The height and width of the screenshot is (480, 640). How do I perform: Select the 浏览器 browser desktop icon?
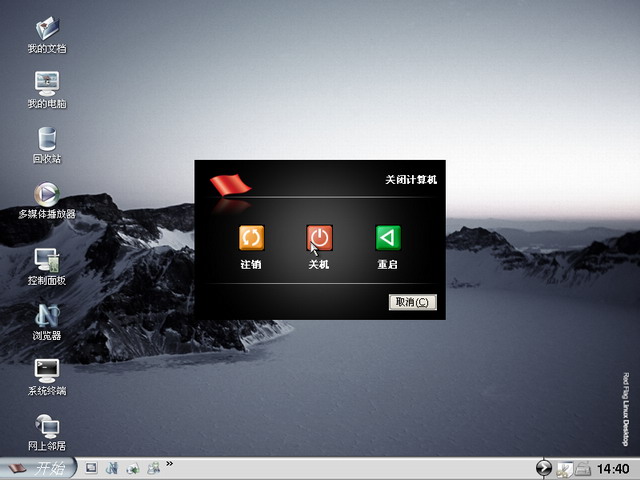pos(47,322)
